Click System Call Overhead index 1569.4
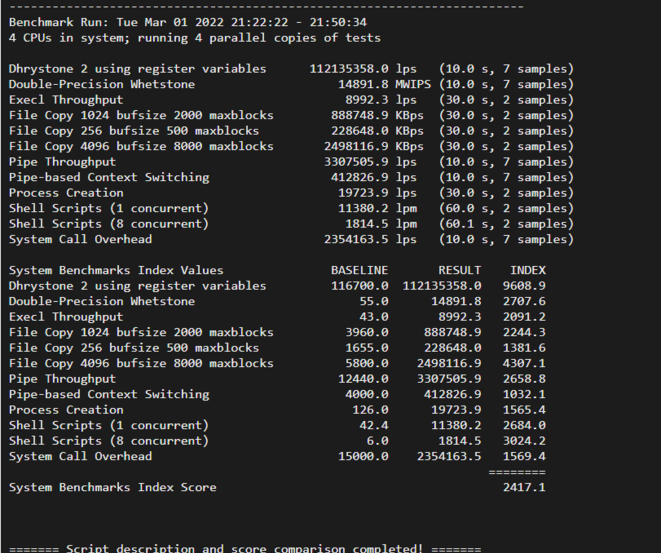662x554 pixels. coord(524,456)
